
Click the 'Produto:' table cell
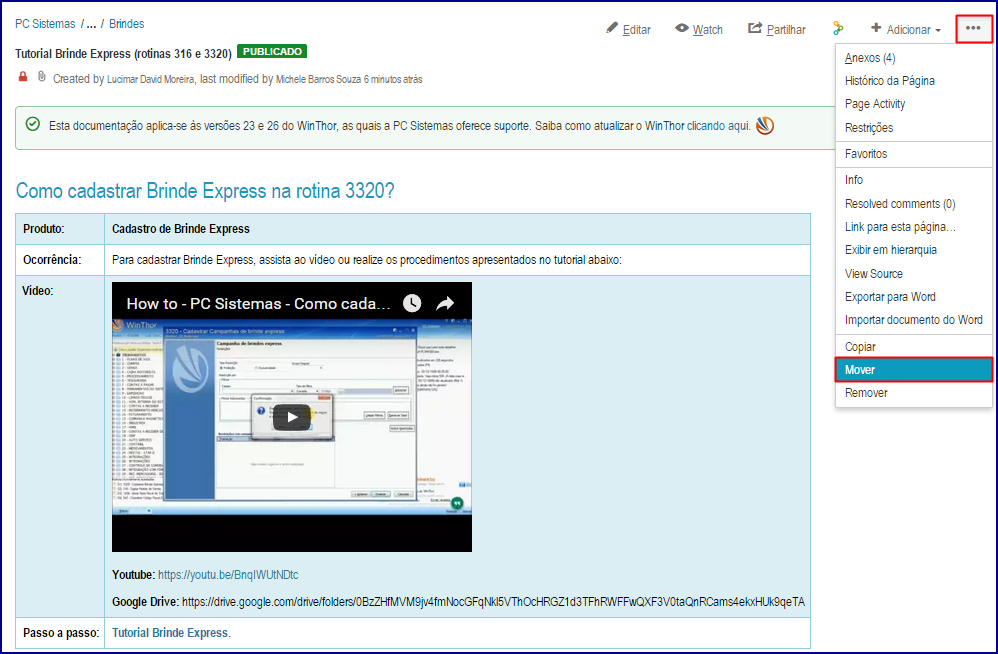click(60, 229)
